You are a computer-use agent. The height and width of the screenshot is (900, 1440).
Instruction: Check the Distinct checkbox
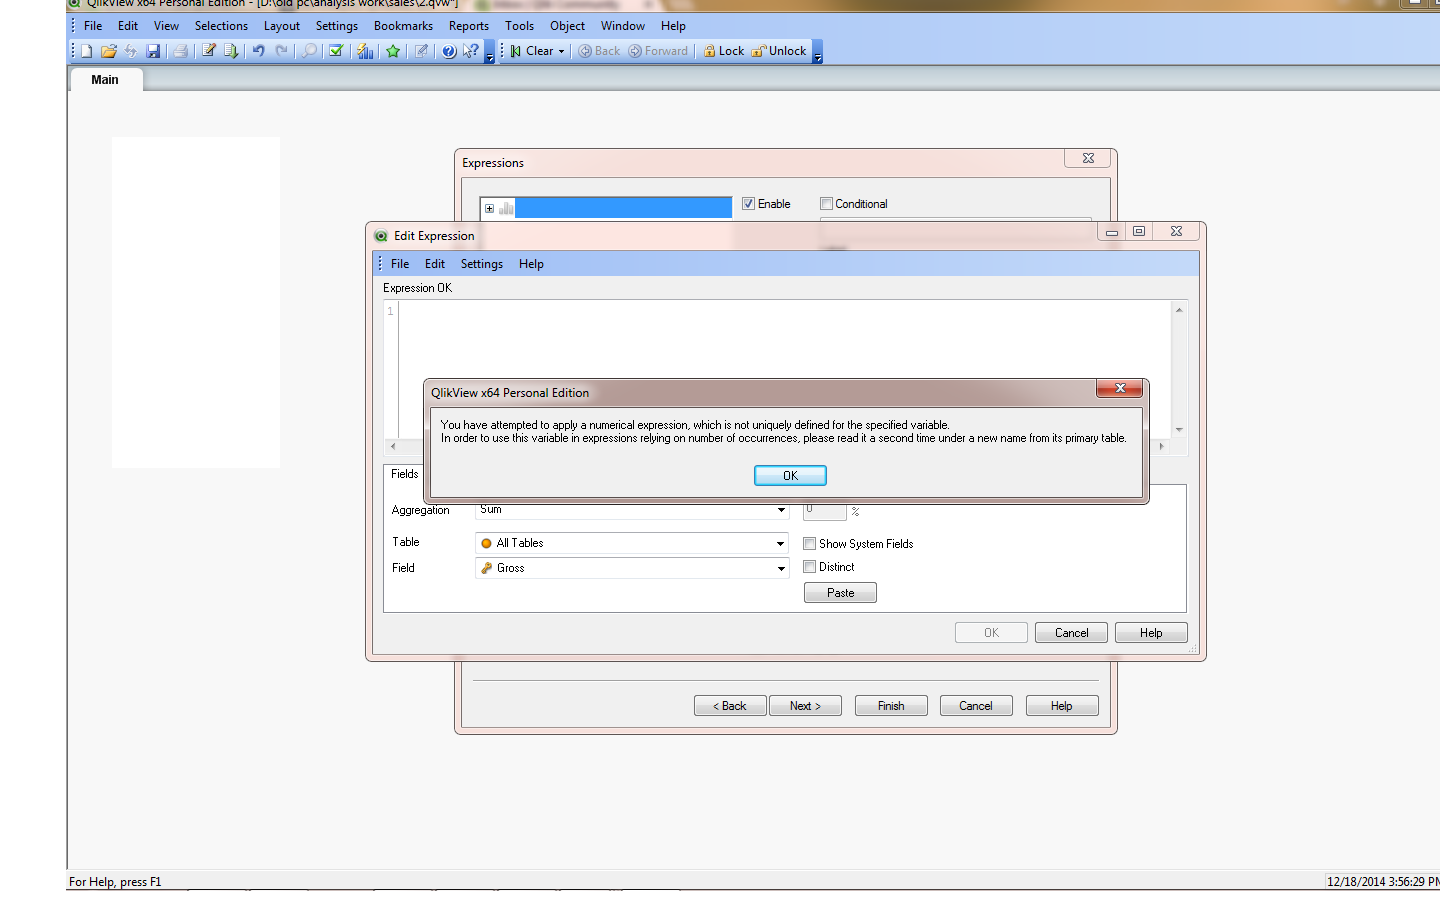click(x=810, y=567)
